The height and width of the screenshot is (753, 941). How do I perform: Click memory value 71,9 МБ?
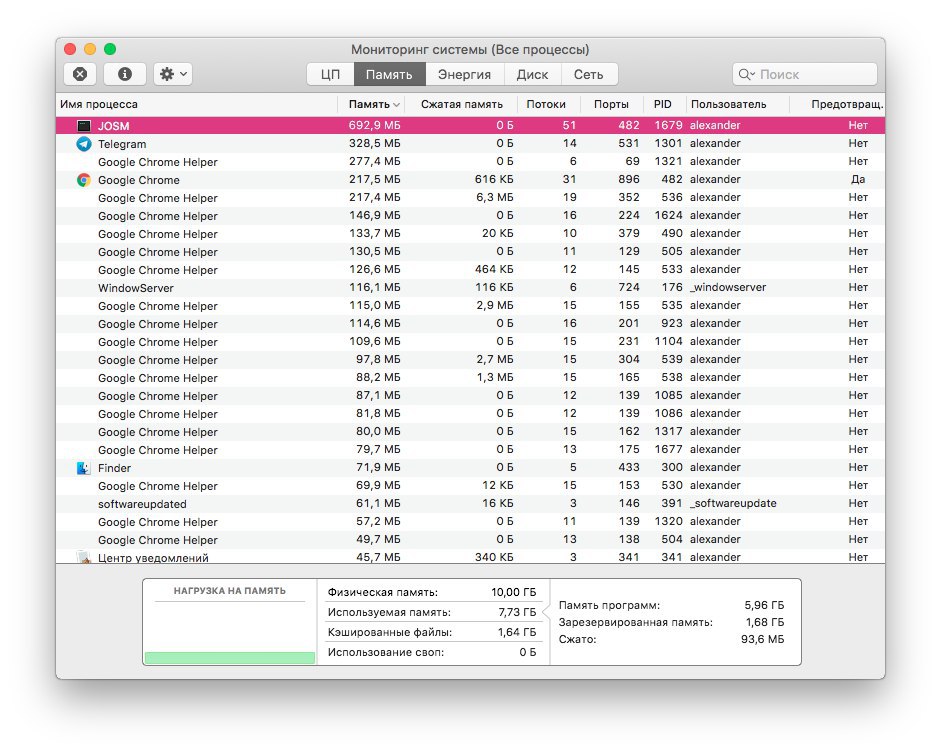pos(378,467)
